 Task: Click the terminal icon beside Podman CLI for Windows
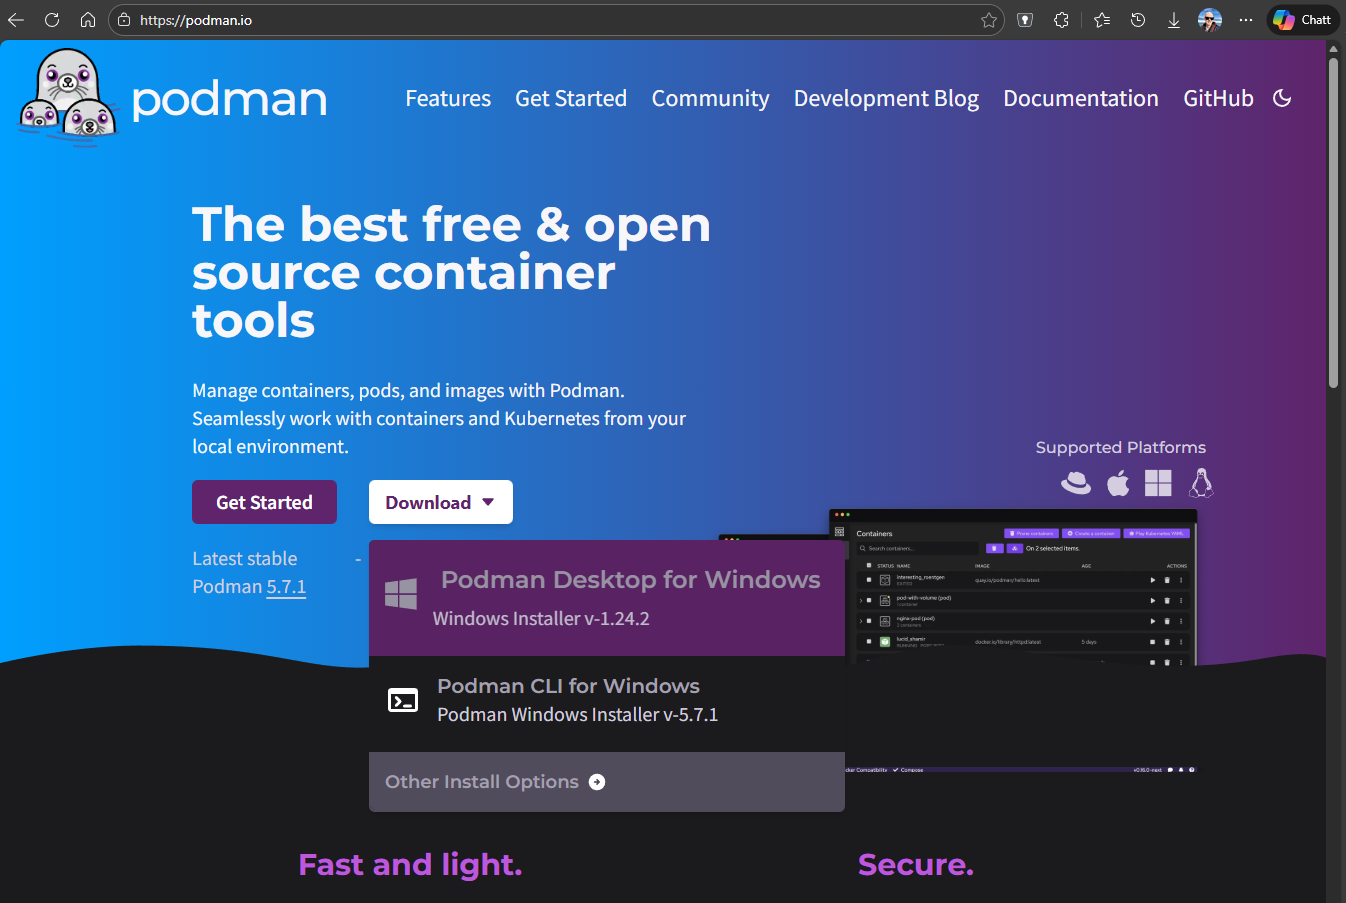(x=403, y=700)
